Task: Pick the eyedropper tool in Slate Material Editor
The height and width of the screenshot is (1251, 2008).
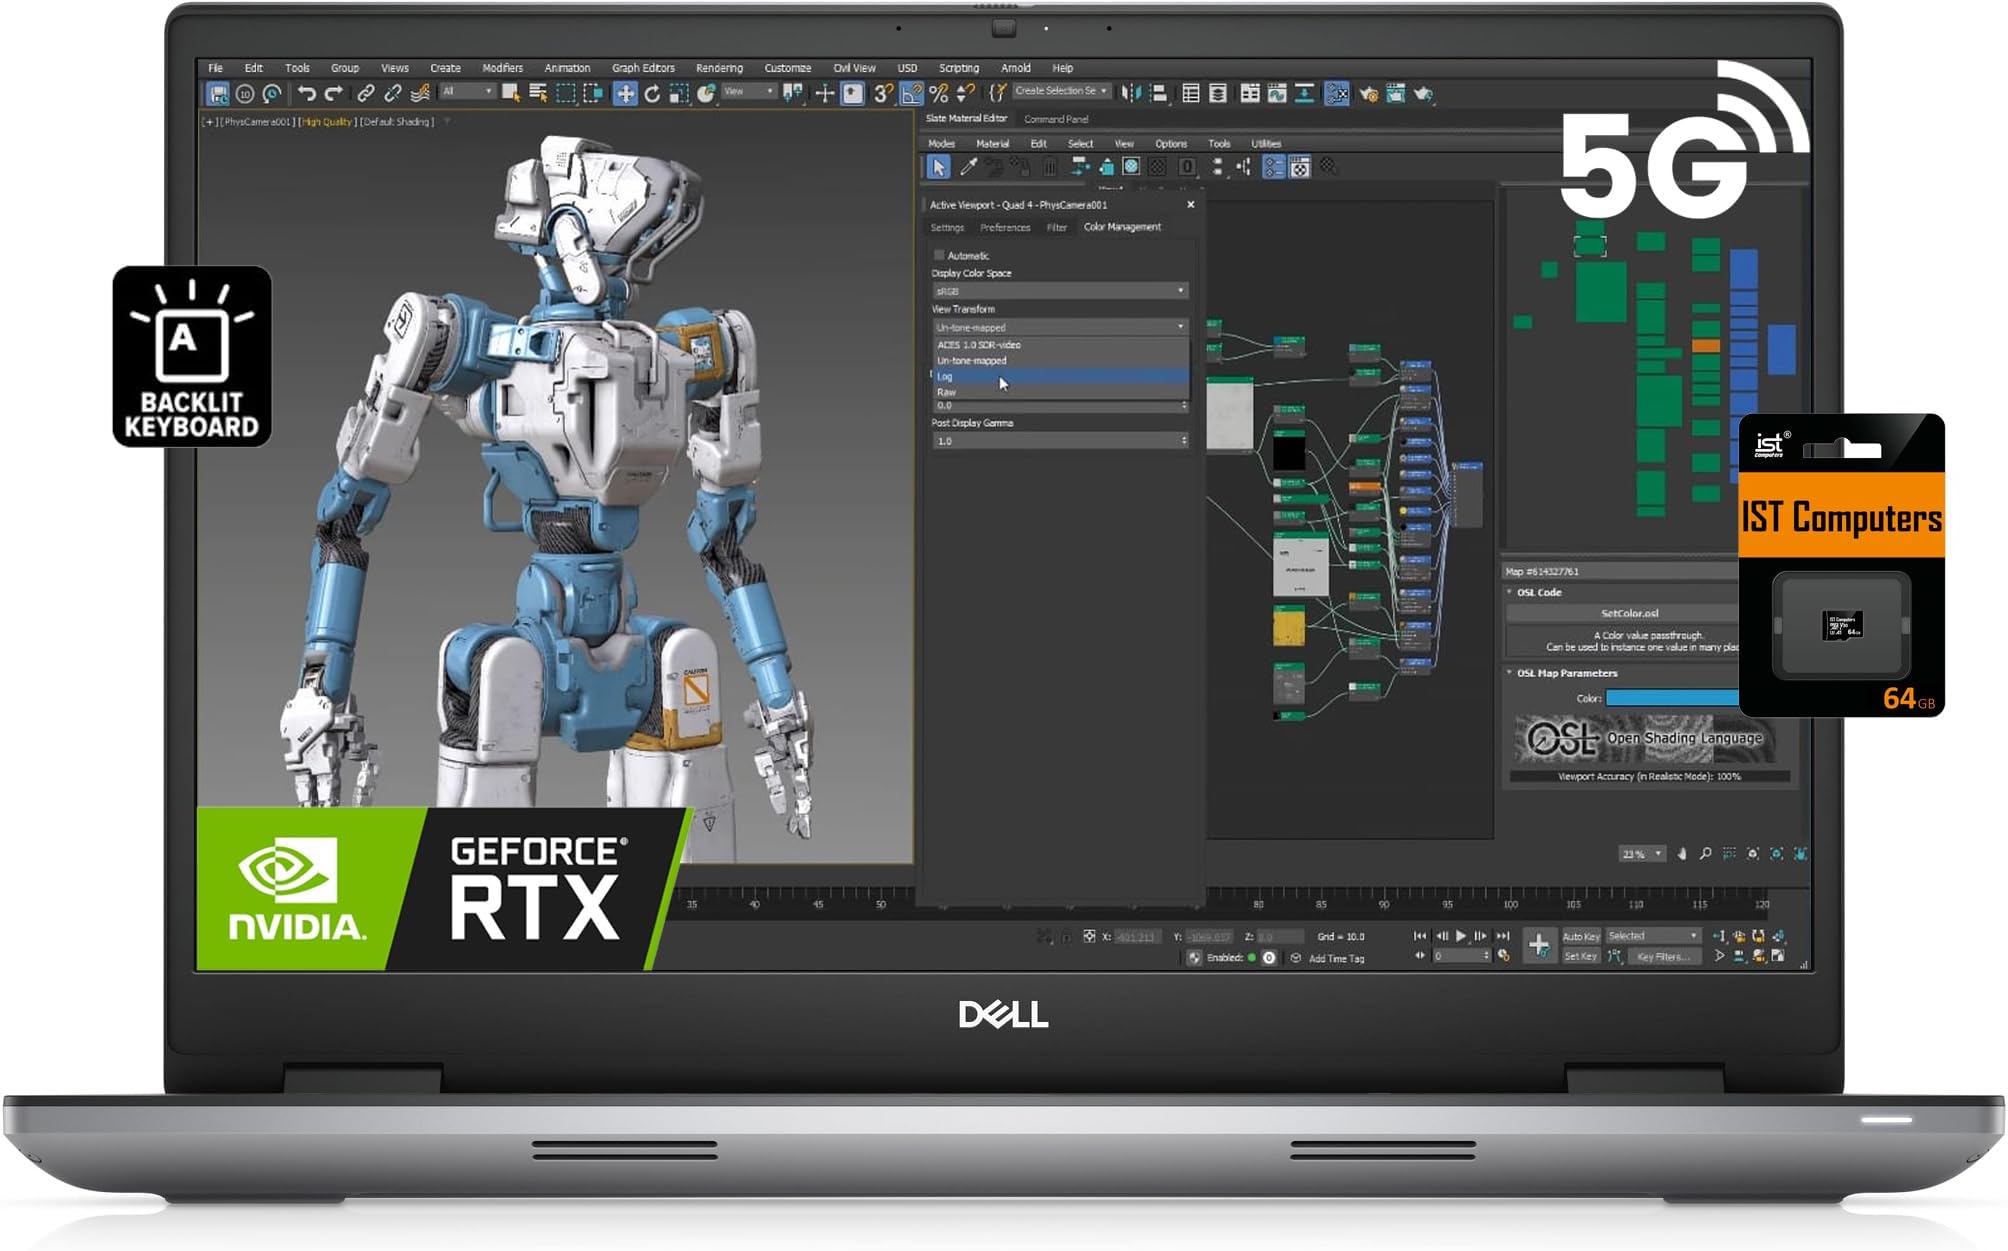Action: tap(969, 167)
